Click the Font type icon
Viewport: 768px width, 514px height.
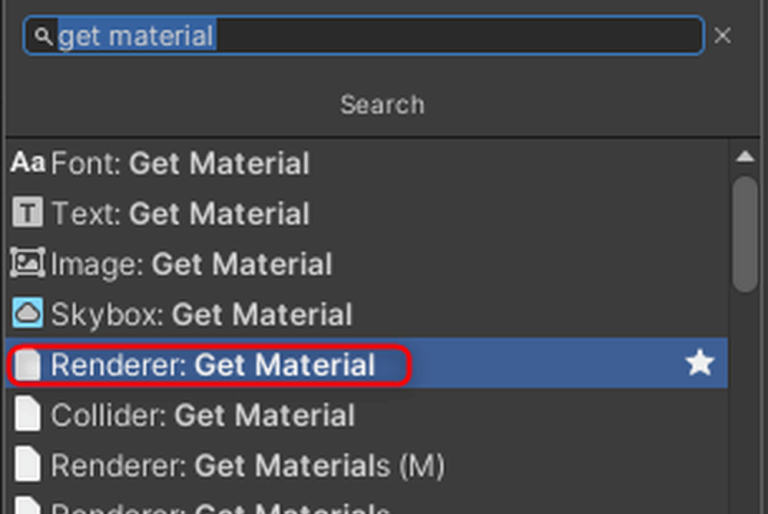tap(28, 162)
